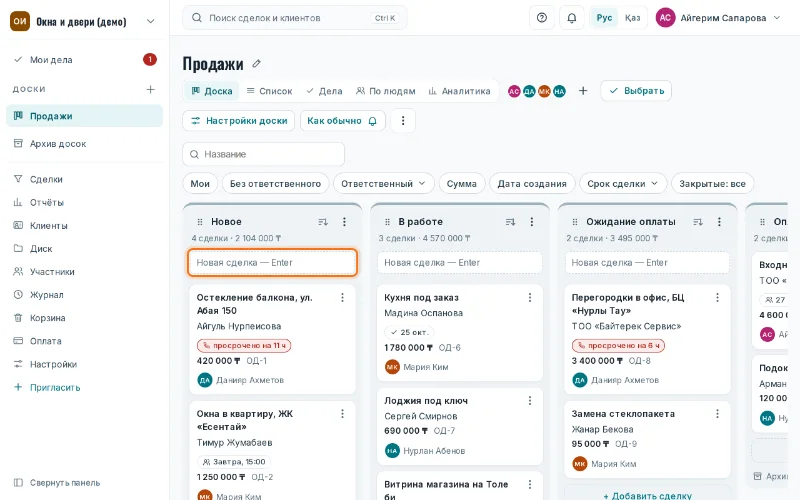Switch to the По людям tab

386,91
